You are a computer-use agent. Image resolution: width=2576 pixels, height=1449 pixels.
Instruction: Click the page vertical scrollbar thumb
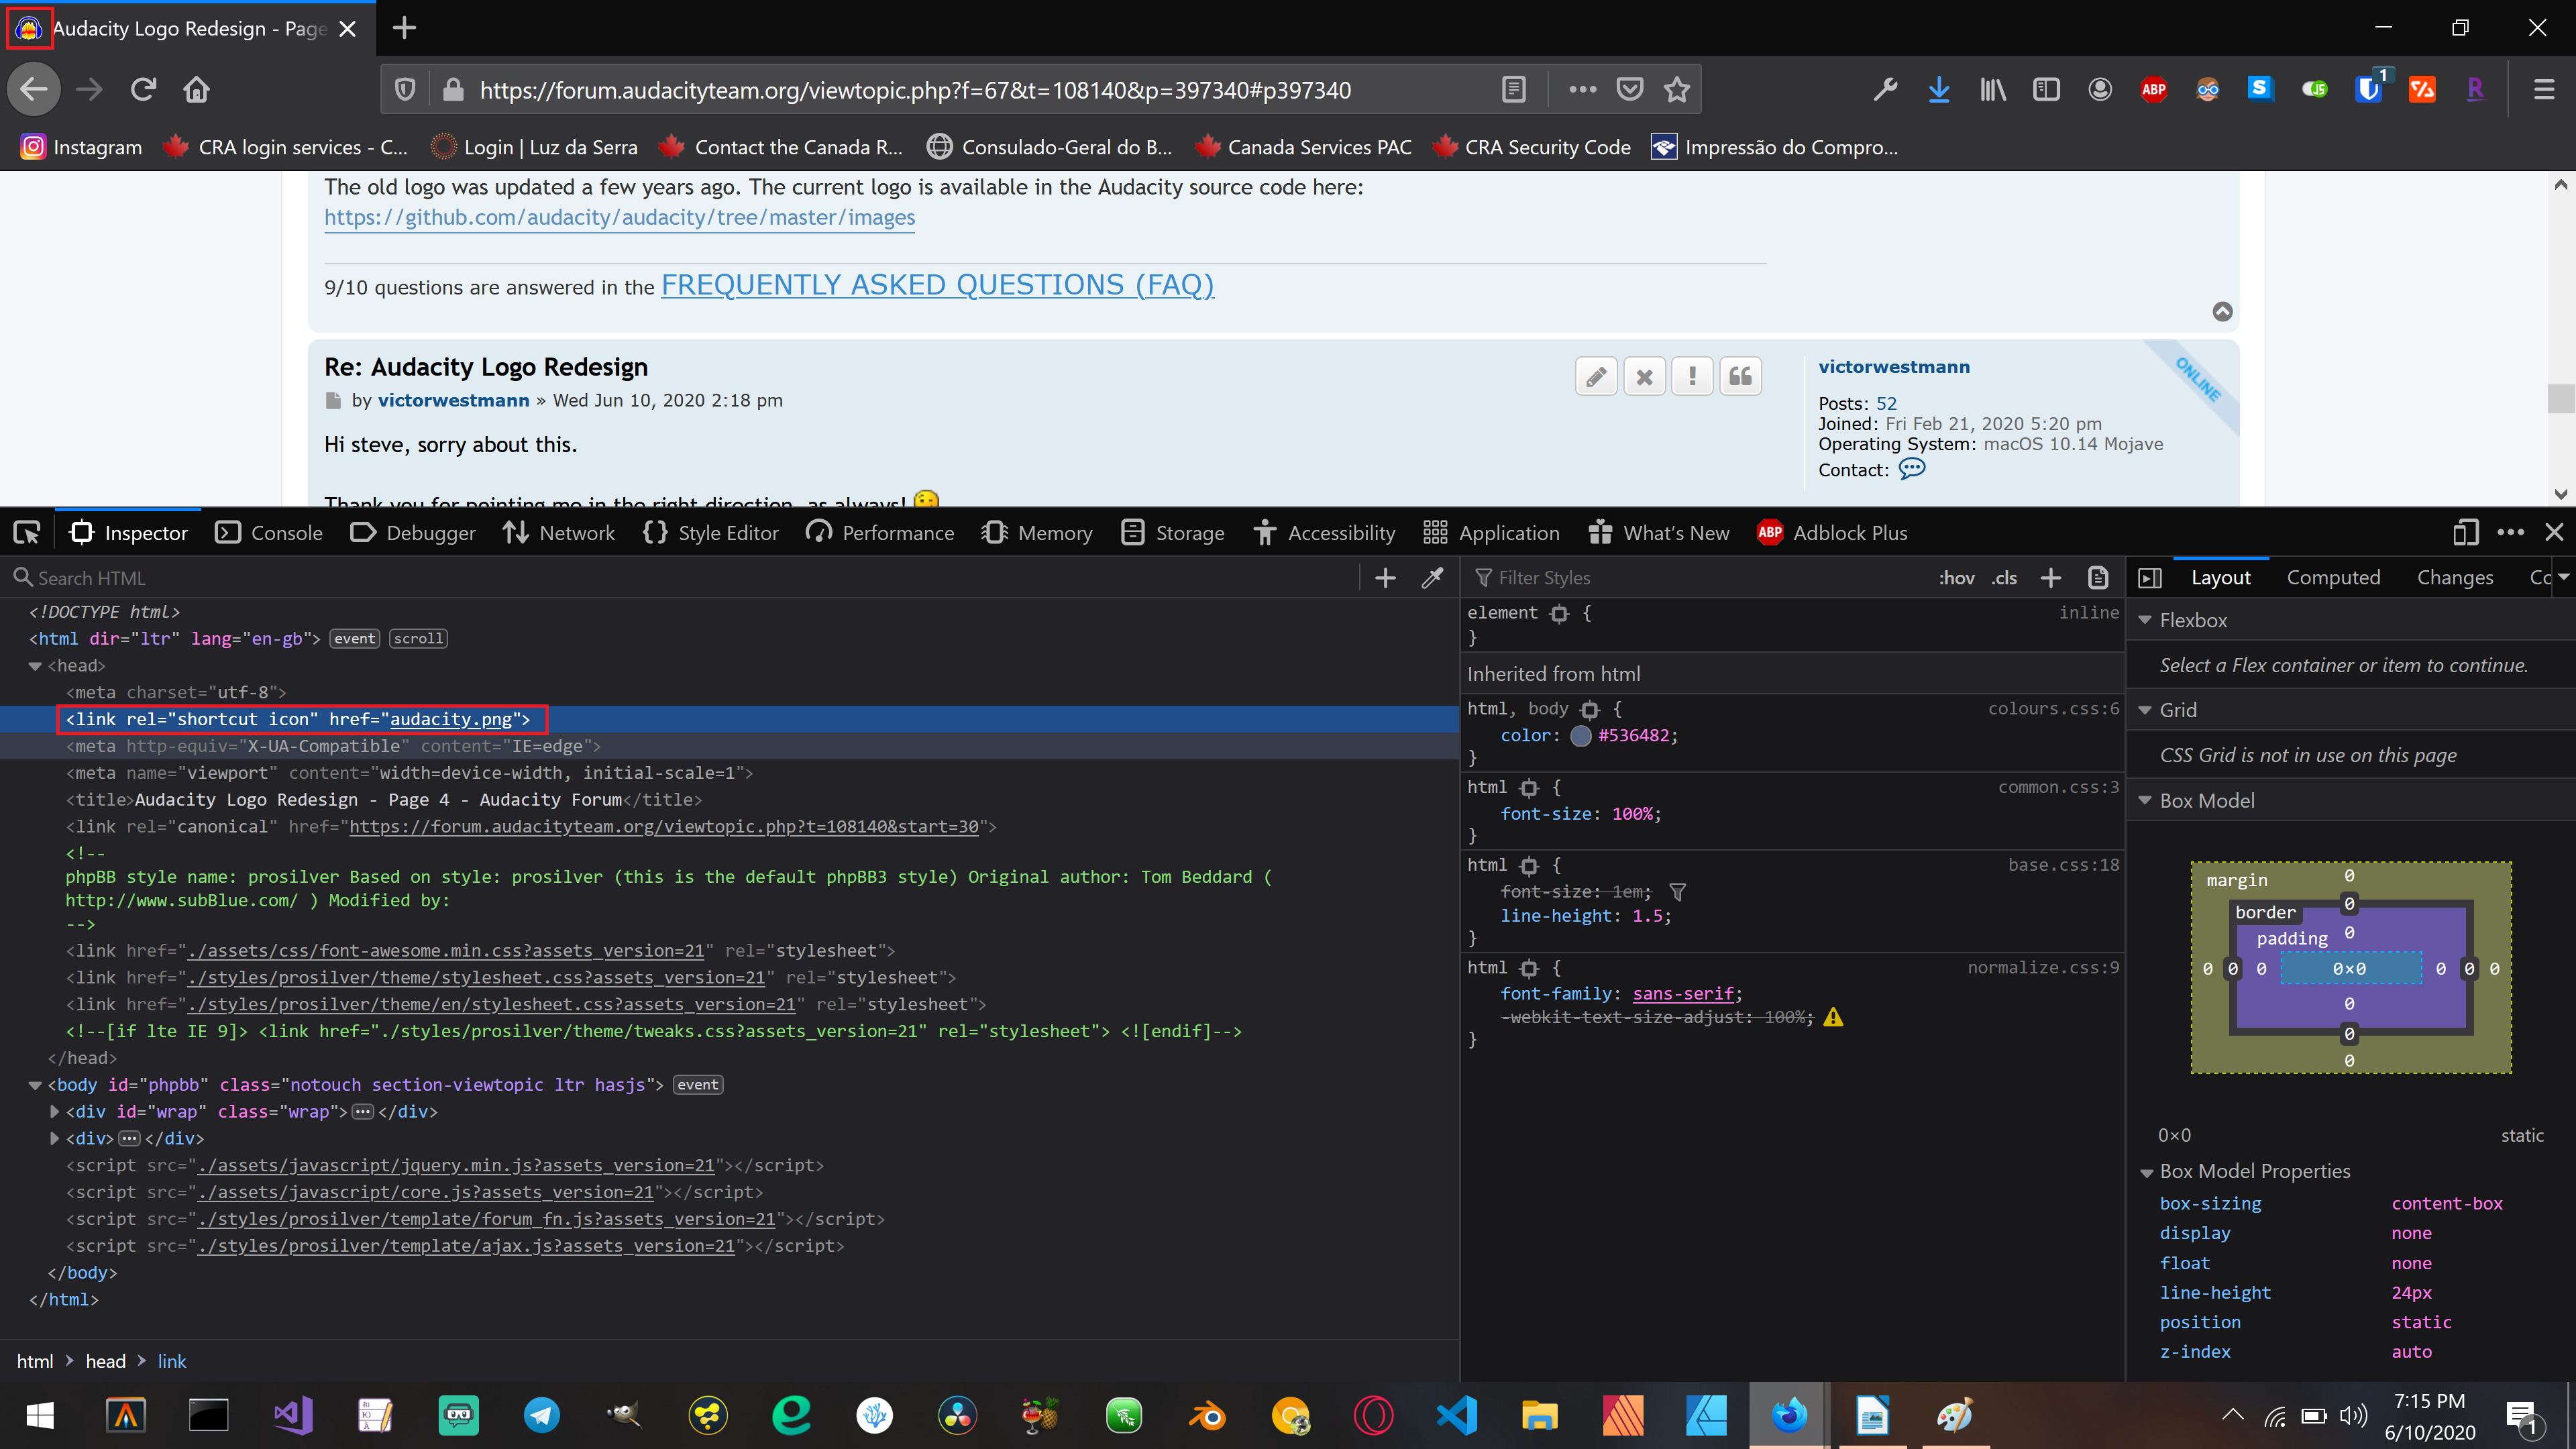click(x=2560, y=398)
